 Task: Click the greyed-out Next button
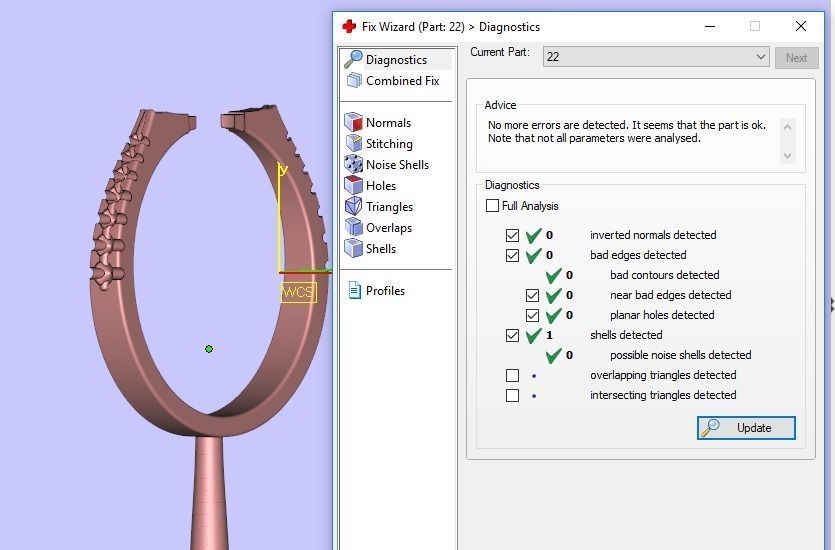pyautogui.click(x=796, y=58)
